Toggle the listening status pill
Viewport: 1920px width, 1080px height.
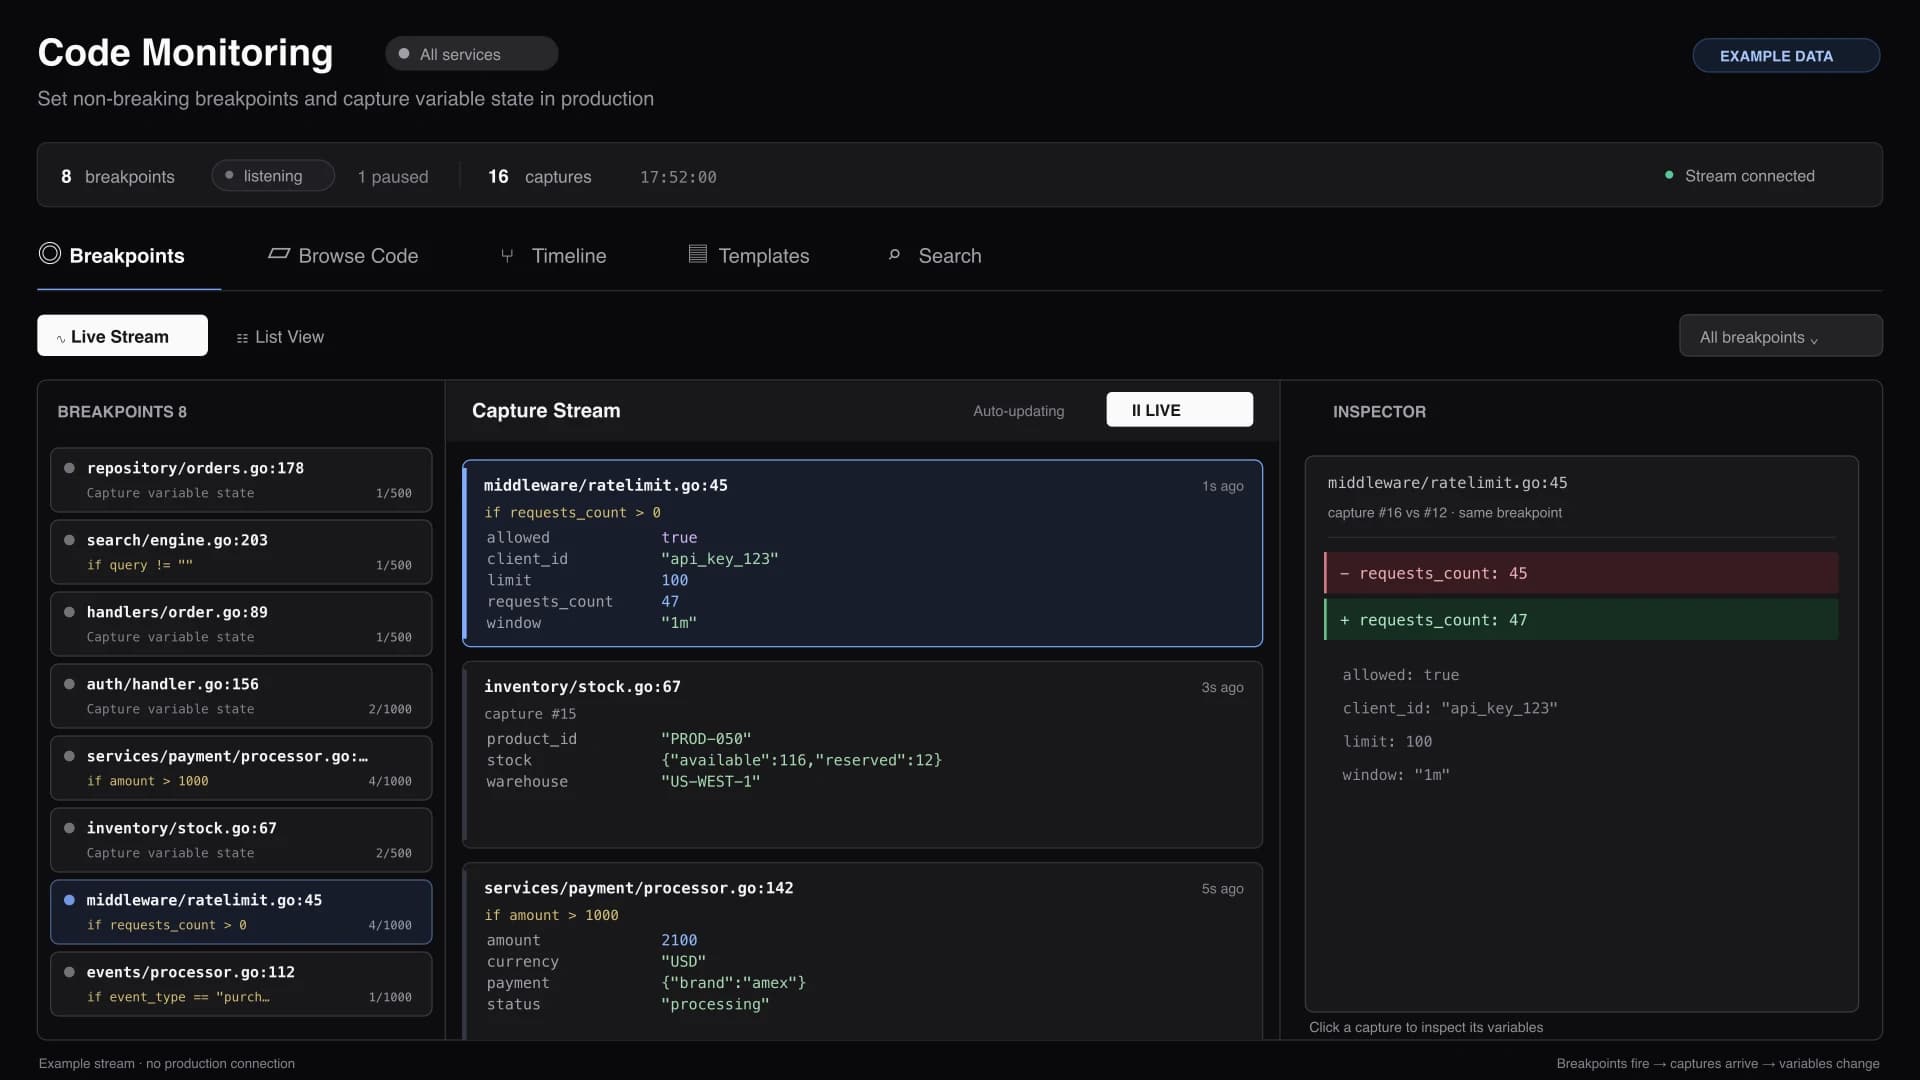tap(273, 176)
